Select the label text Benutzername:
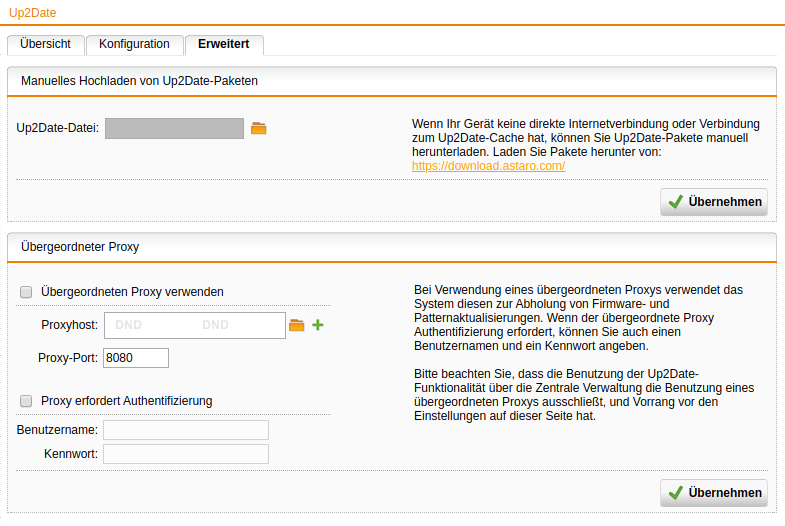The image size is (785, 526). pos(57,430)
